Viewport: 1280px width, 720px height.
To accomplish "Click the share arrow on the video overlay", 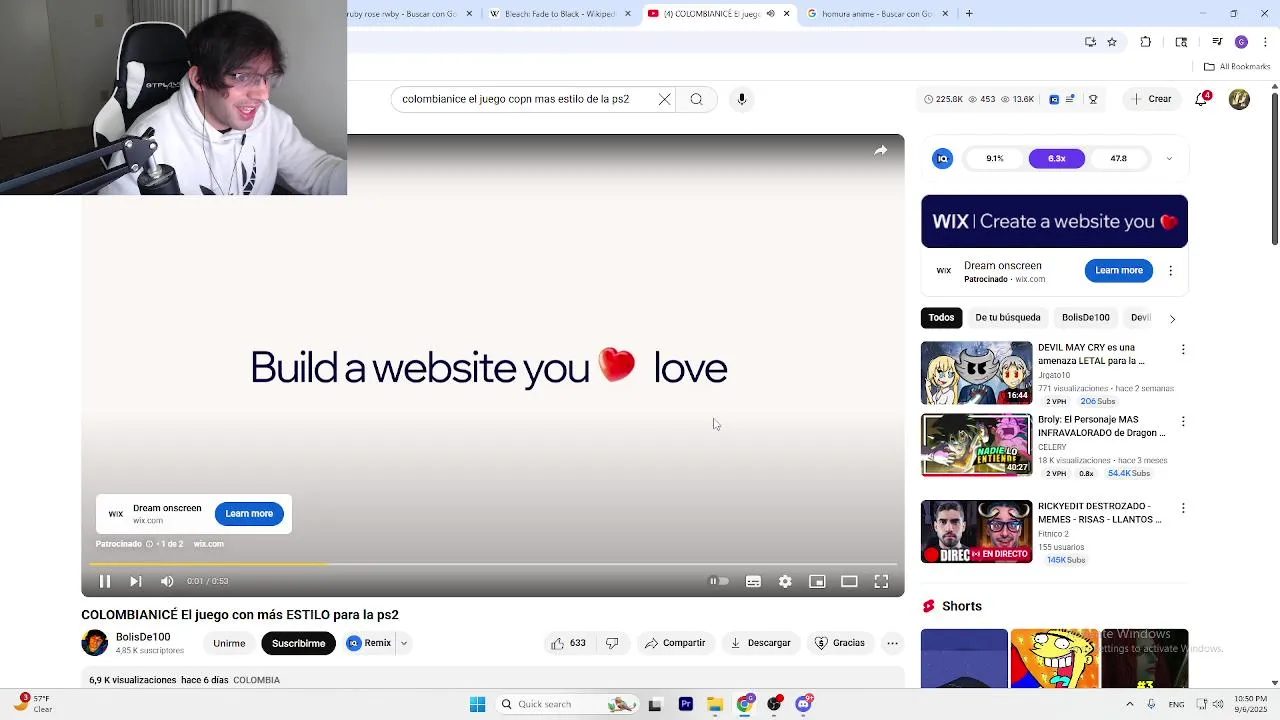I will pyautogui.click(x=880, y=151).
